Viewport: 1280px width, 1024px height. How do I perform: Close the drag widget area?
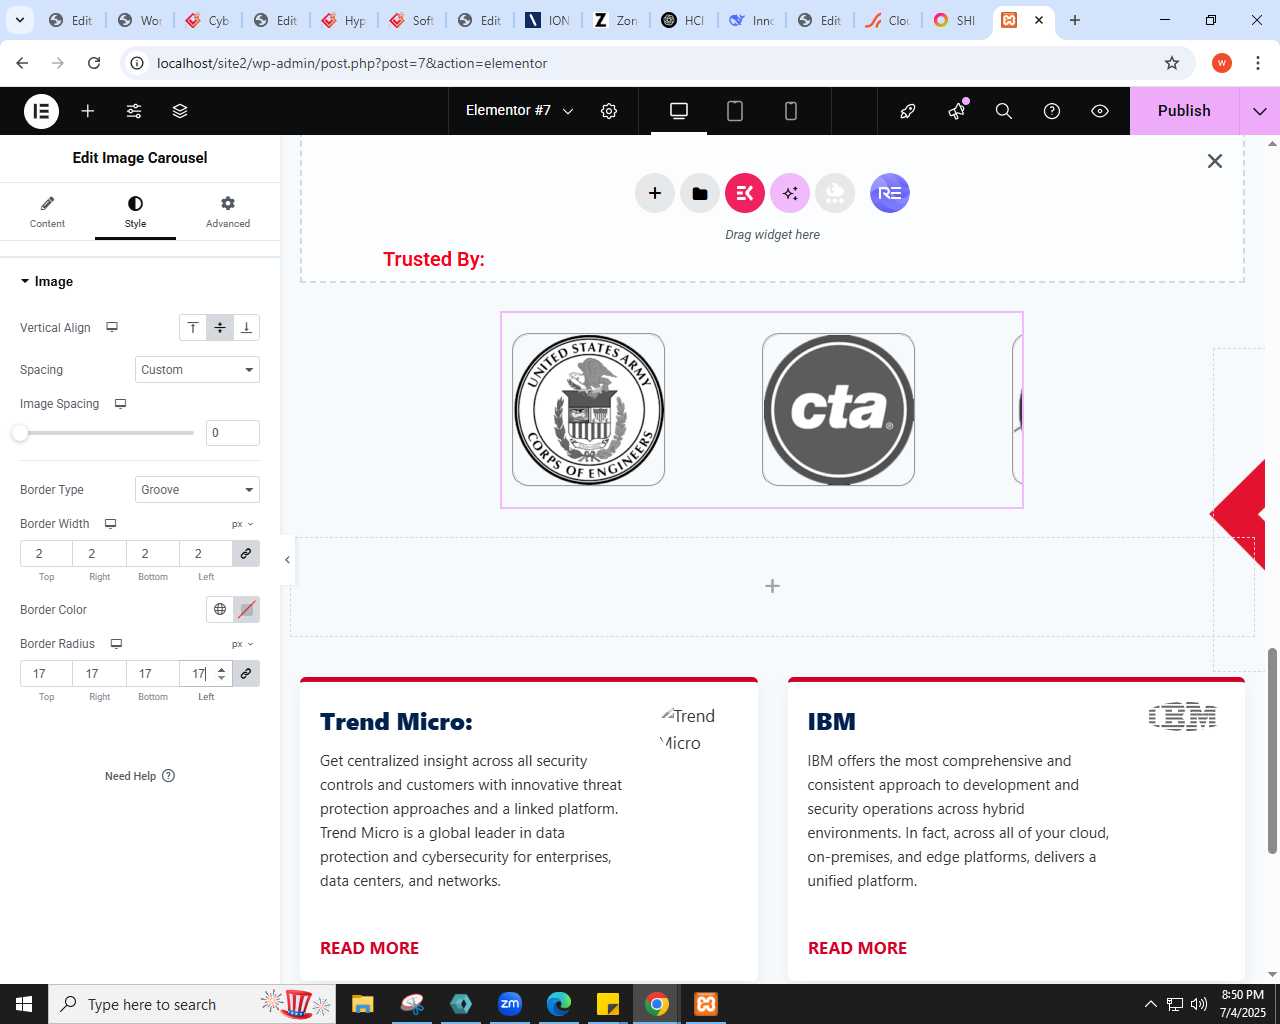point(1215,161)
